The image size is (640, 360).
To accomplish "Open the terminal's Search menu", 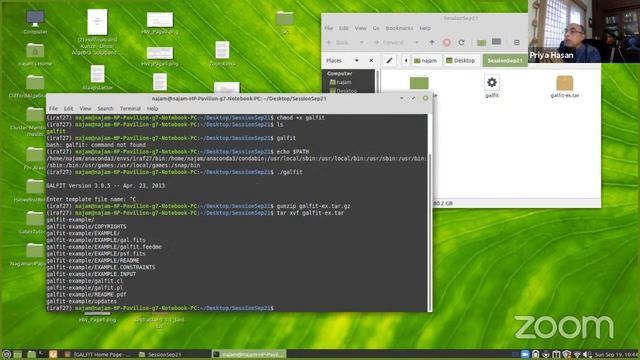I will (x=105, y=109).
